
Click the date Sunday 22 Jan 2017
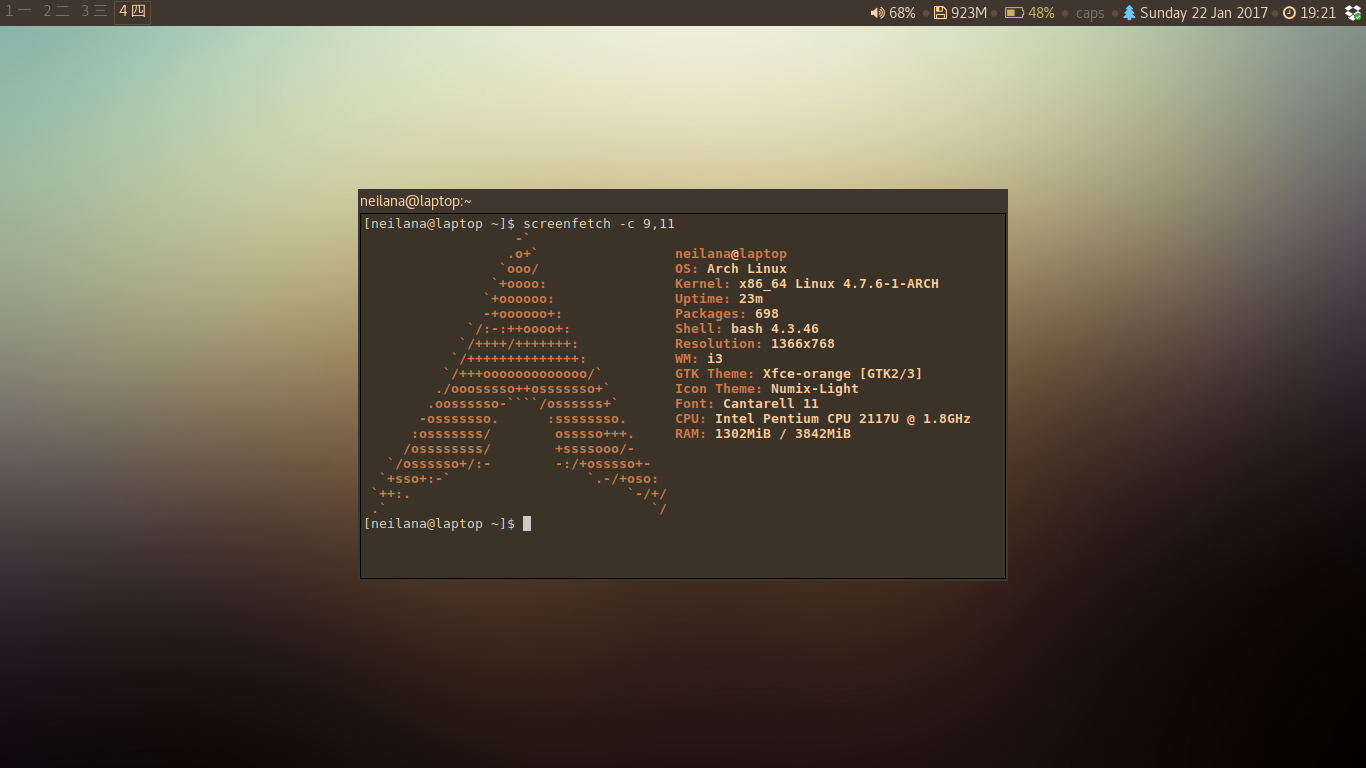pyautogui.click(x=1204, y=13)
